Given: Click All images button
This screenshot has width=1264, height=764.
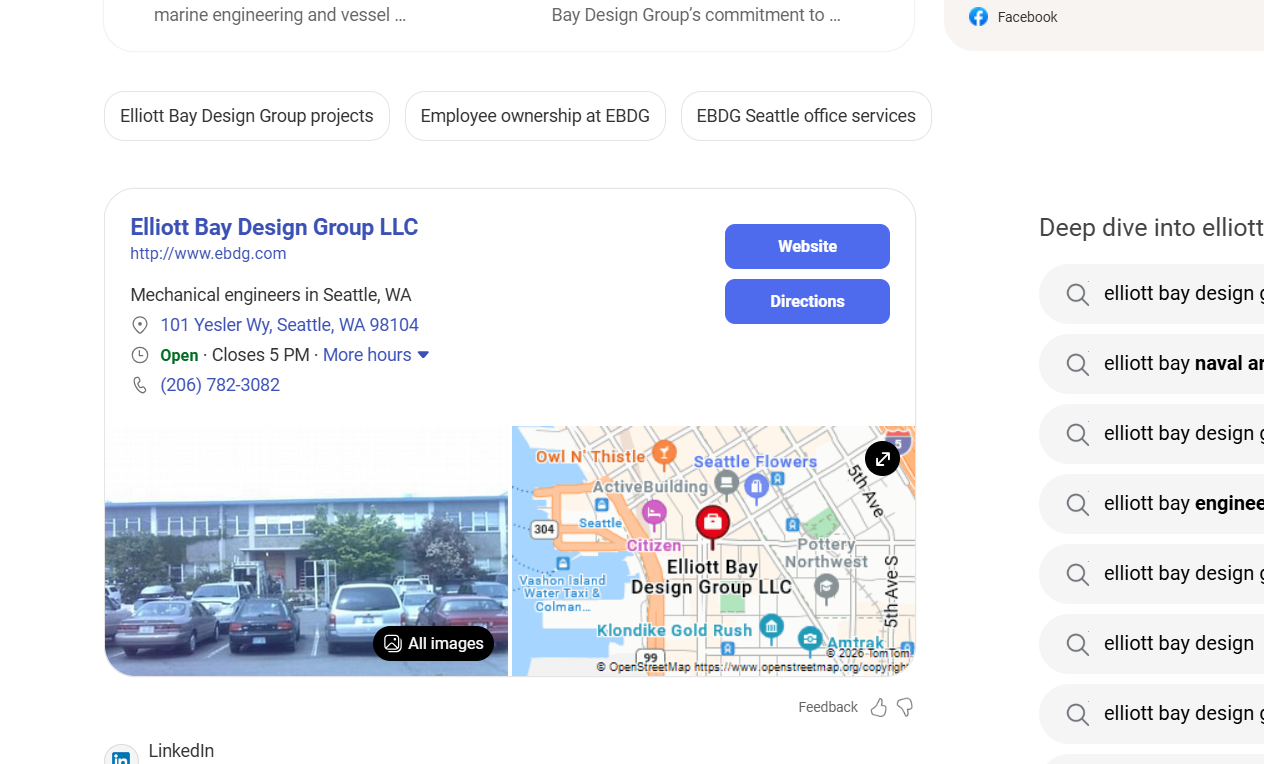Looking at the screenshot, I should point(433,643).
